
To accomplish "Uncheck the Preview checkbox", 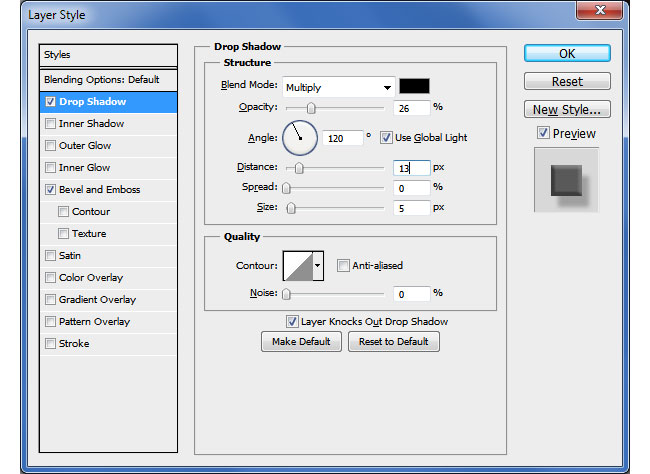I will pyautogui.click(x=543, y=133).
